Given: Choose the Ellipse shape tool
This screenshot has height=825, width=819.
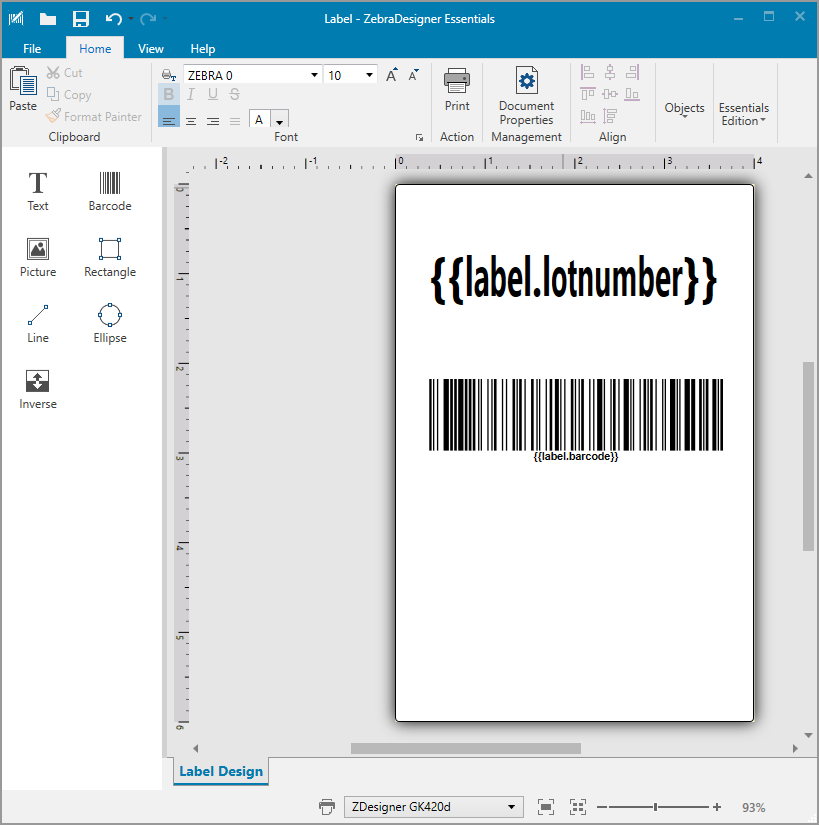Looking at the screenshot, I should 110,322.
